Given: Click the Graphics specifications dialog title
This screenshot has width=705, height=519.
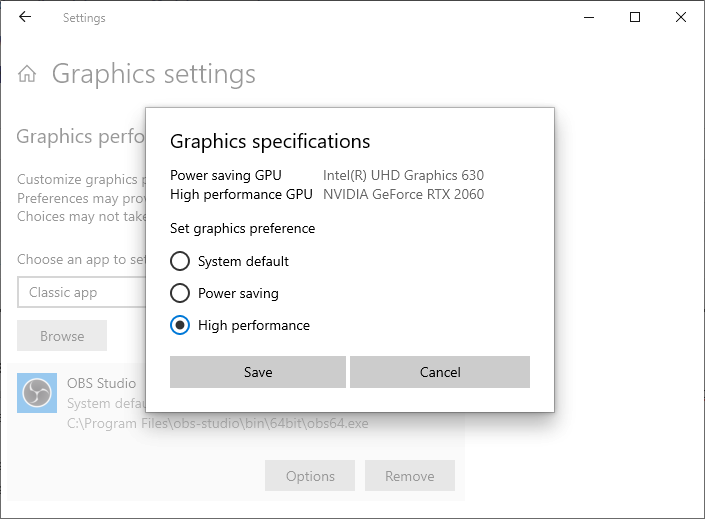Looking at the screenshot, I should pos(270,141).
